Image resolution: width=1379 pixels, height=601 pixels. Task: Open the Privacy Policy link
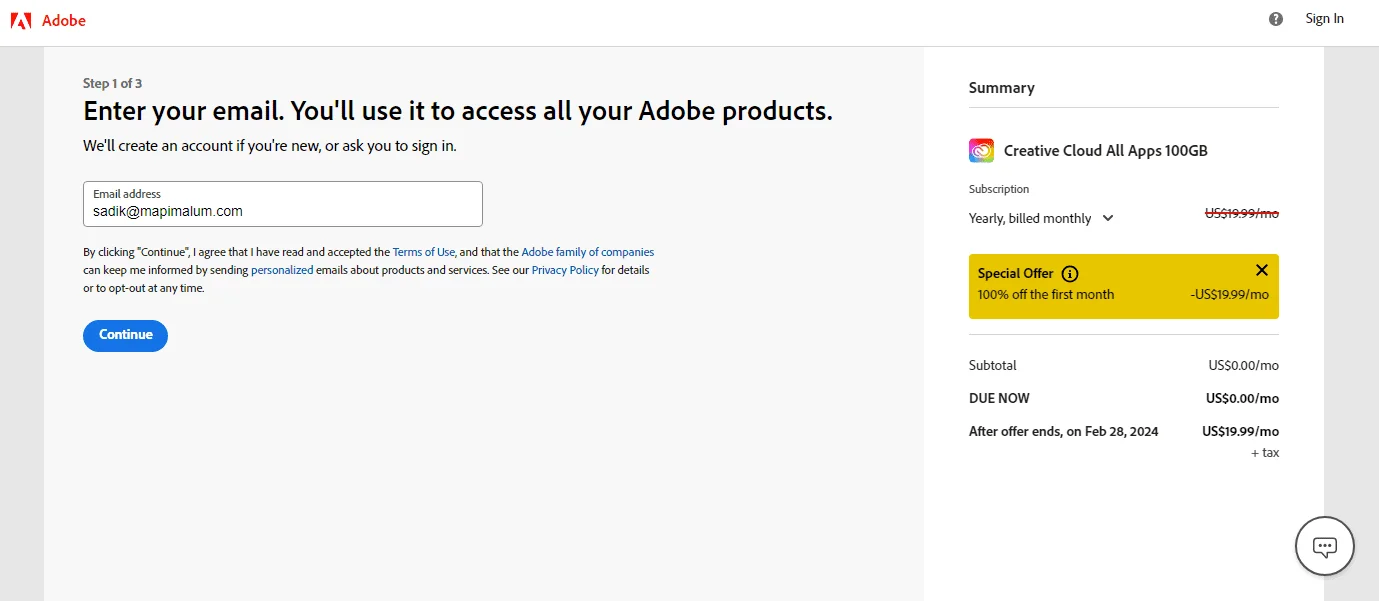pyautogui.click(x=565, y=270)
